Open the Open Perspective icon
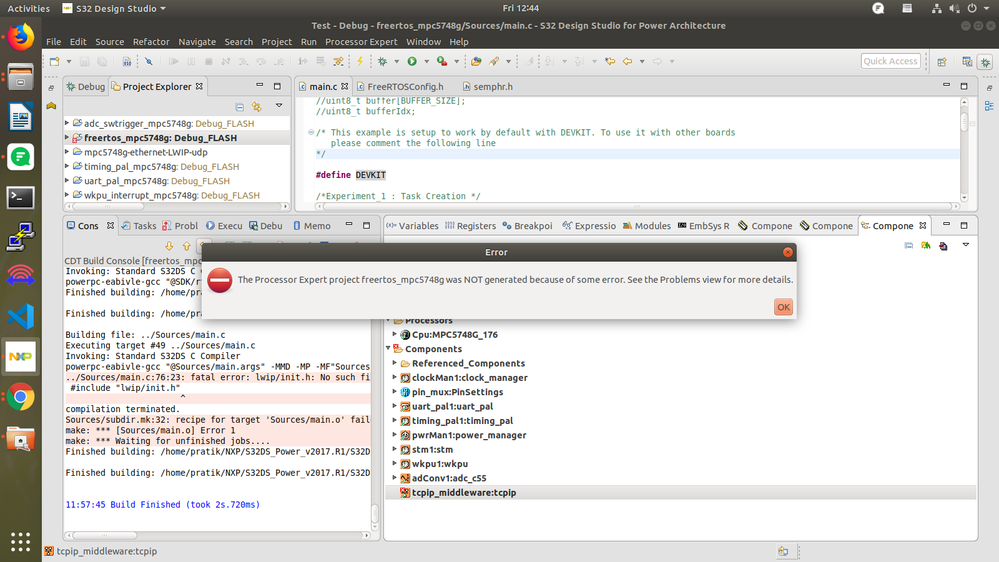Image resolution: width=999 pixels, height=562 pixels. click(x=942, y=62)
